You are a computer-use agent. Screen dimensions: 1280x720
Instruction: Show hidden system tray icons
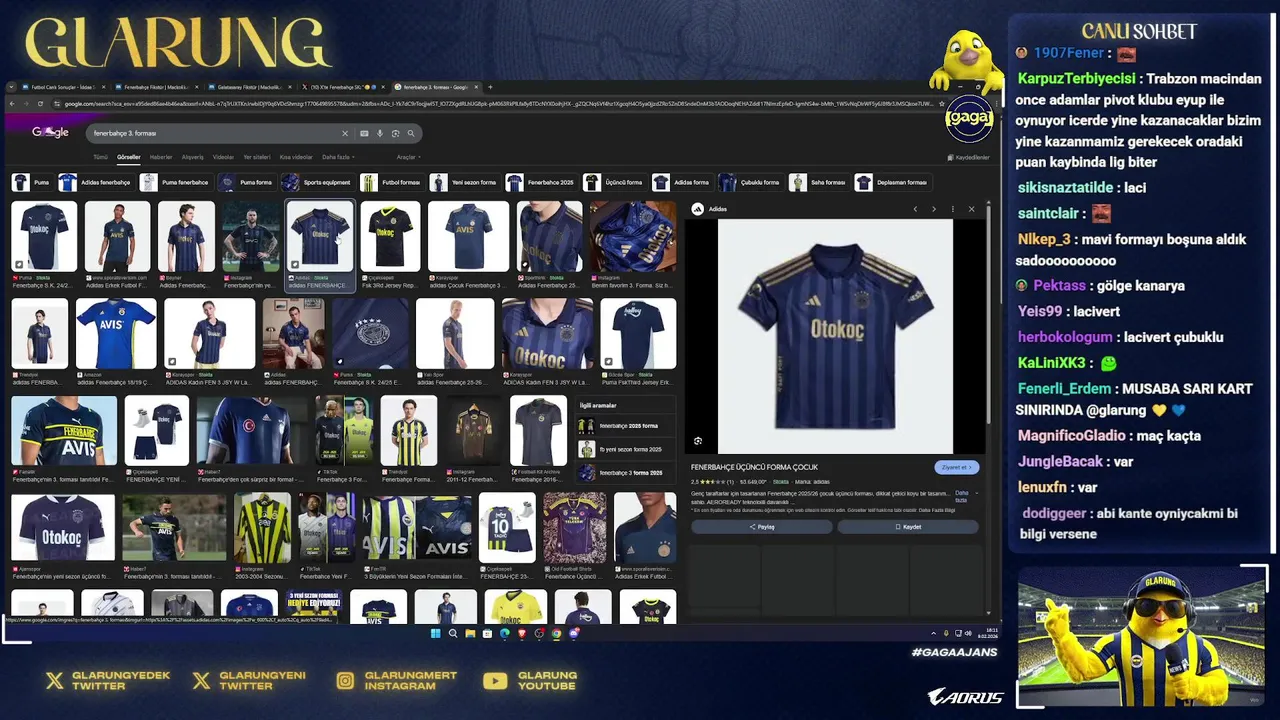[934, 633]
